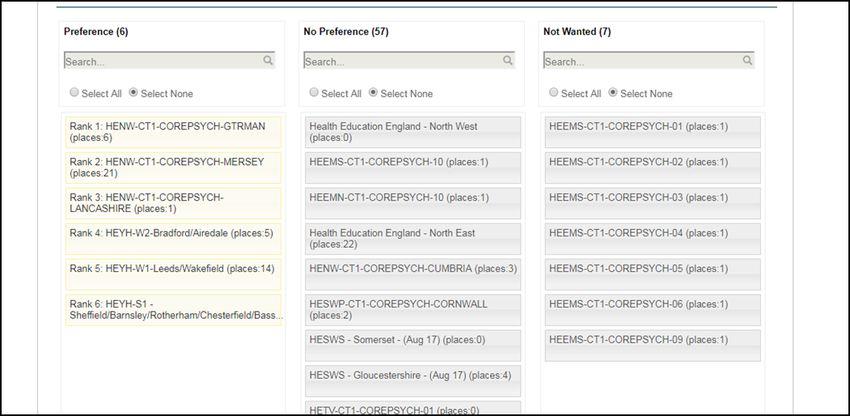The height and width of the screenshot is (416, 850).
Task: Focus the Preference search field
Action: pos(169,61)
